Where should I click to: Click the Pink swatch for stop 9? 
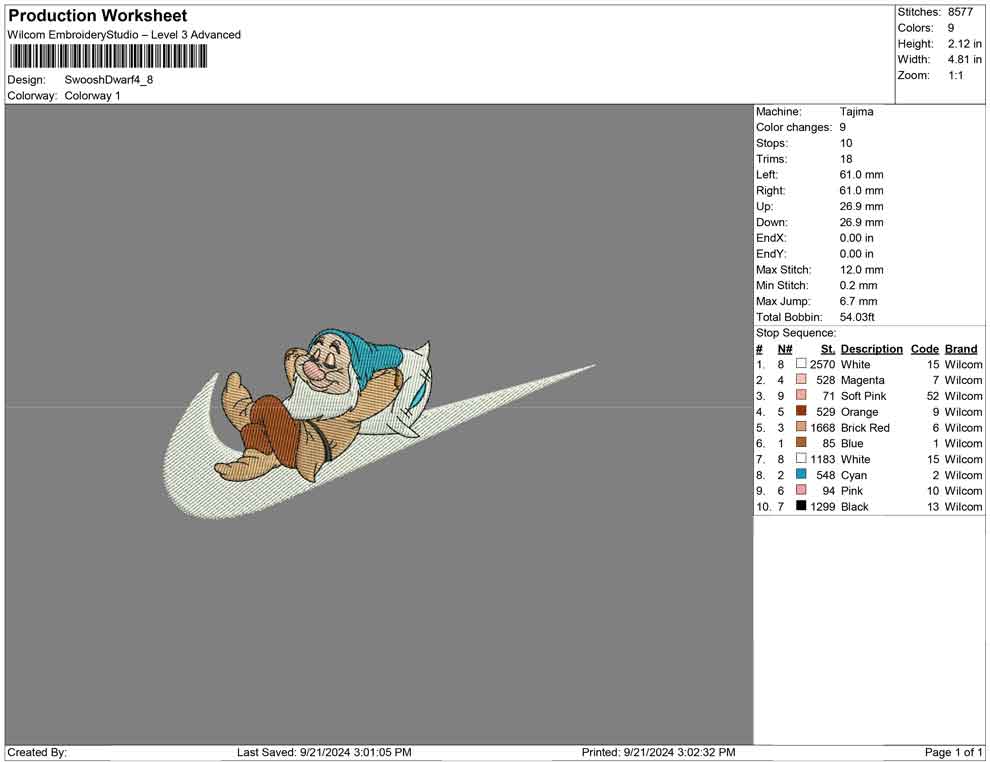click(x=801, y=490)
